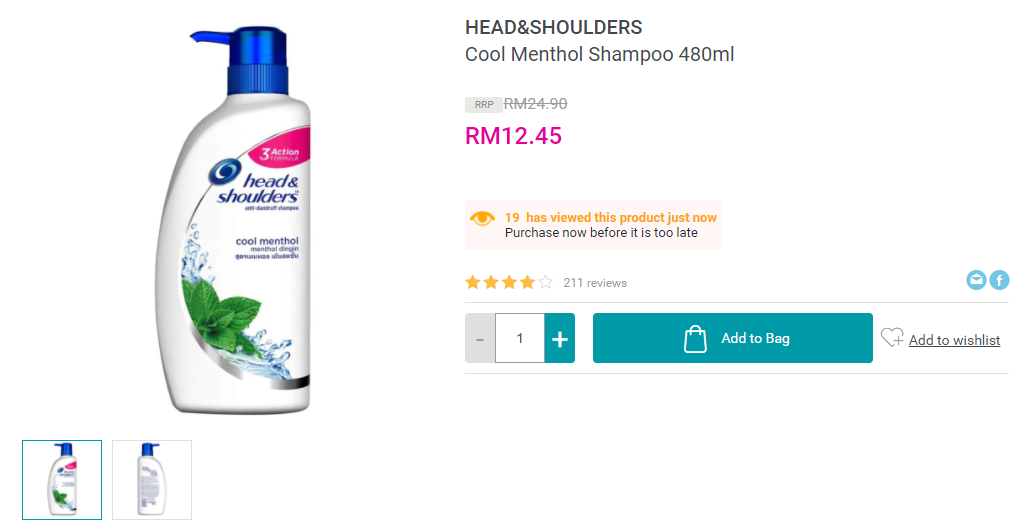Screen dimensions: 1020x529
Task: Click the heart wishlist icon
Action: pyautogui.click(x=892, y=337)
